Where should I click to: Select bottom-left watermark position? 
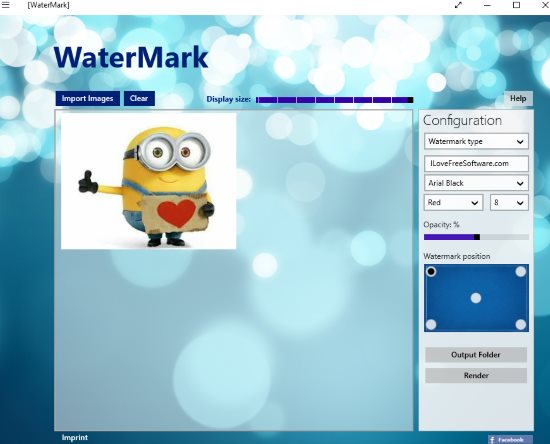tap(431, 324)
